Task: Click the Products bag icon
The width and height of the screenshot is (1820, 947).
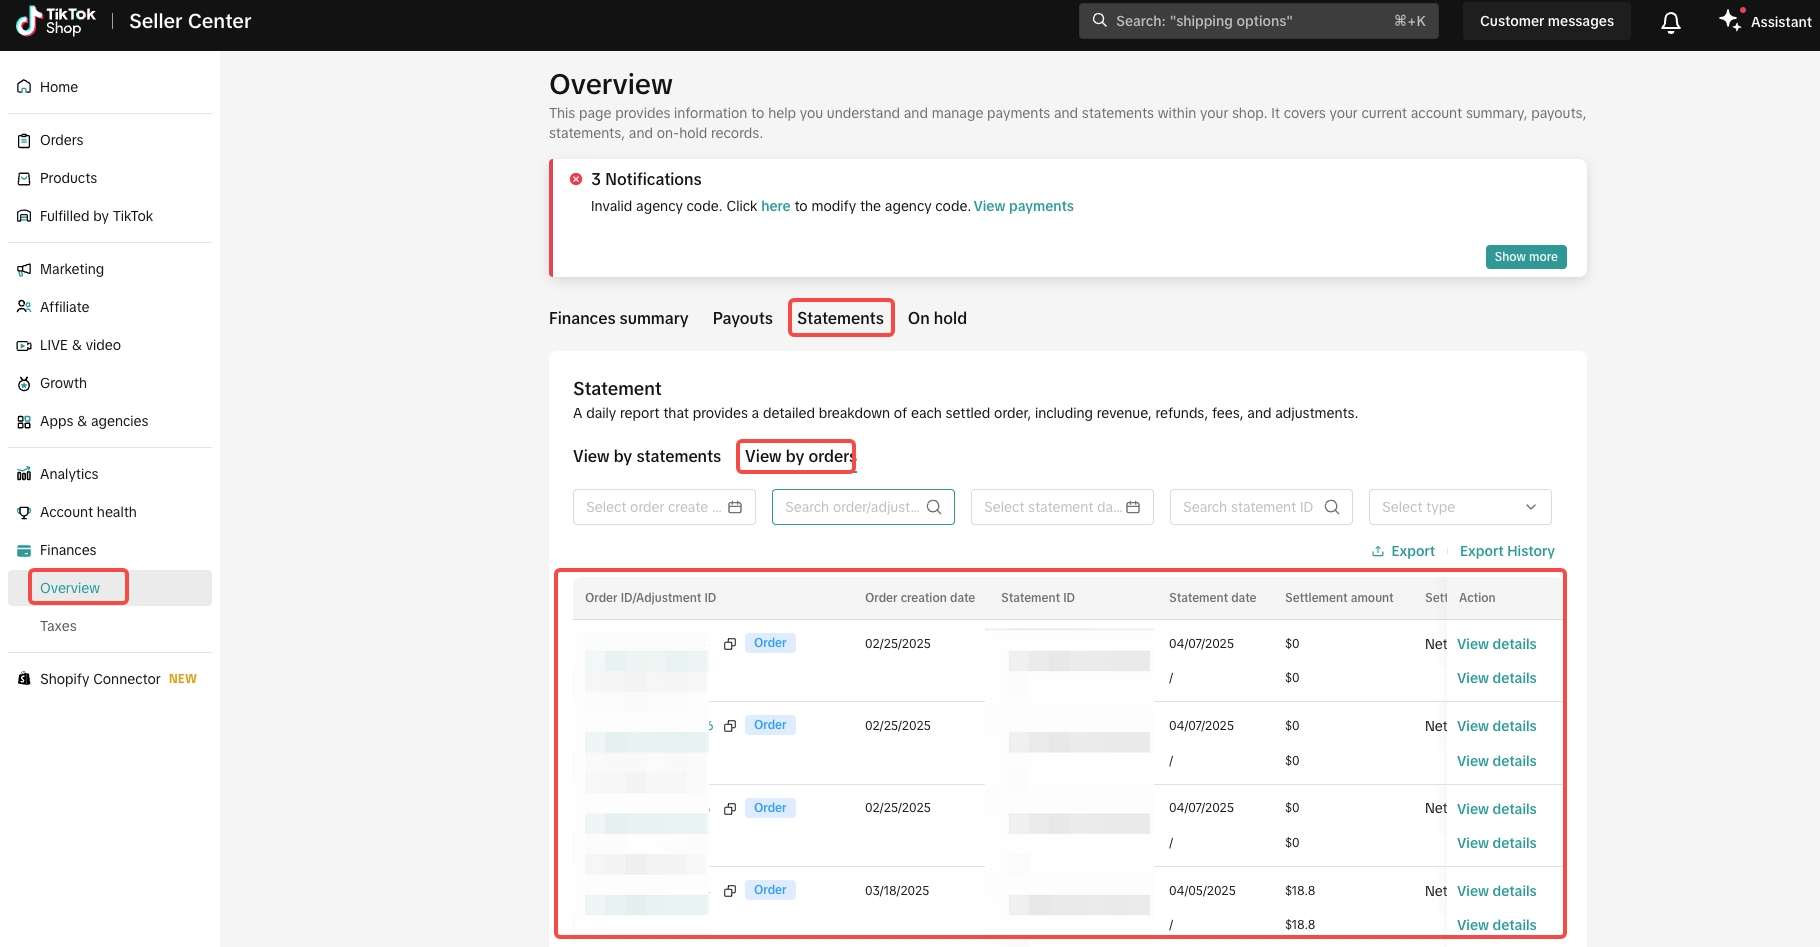Action: 24,178
